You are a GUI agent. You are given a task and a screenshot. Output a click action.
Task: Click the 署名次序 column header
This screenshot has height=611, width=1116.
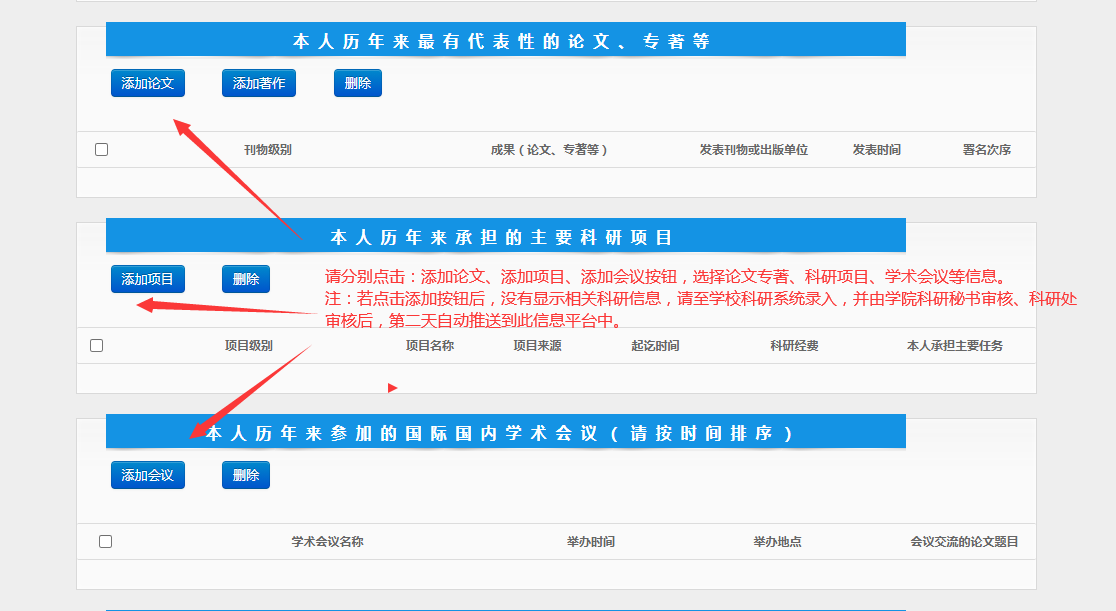click(986, 150)
